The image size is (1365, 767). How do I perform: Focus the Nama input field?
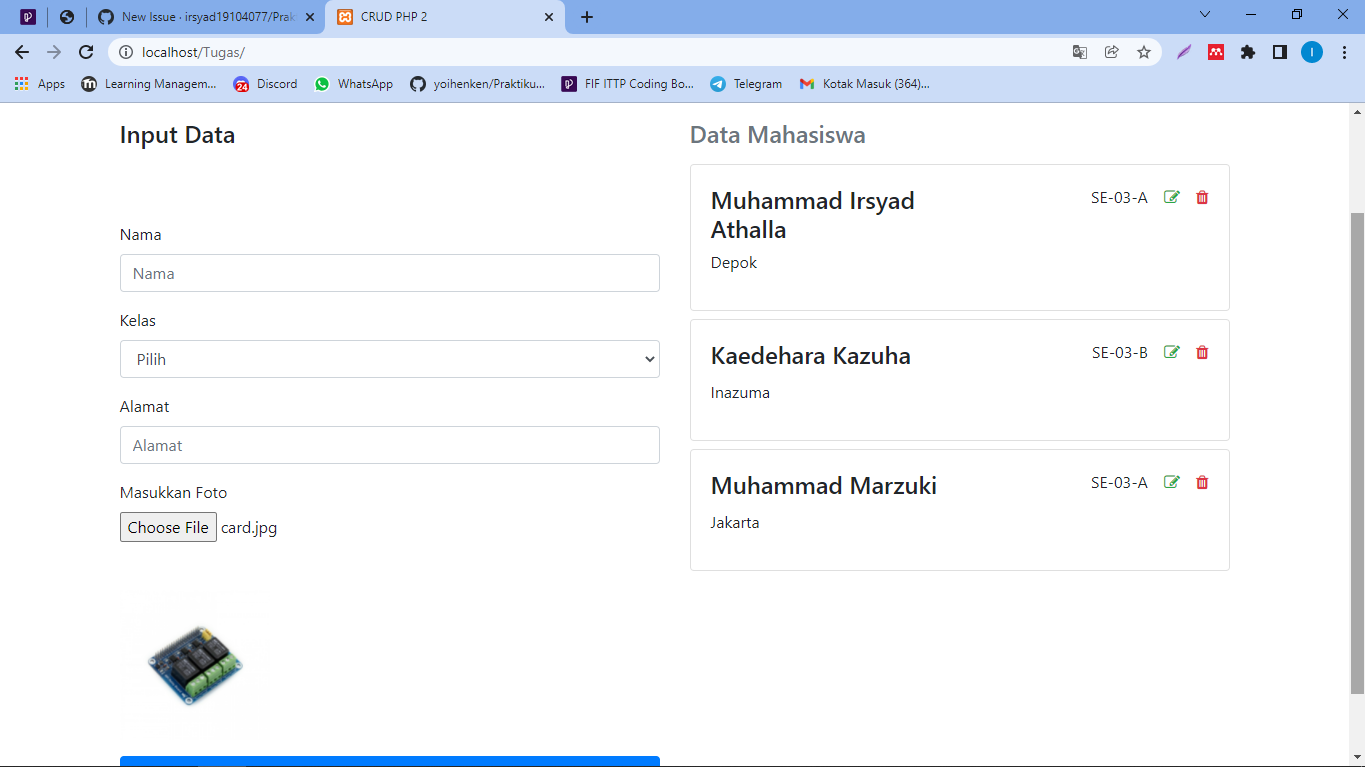pos(390,273)
